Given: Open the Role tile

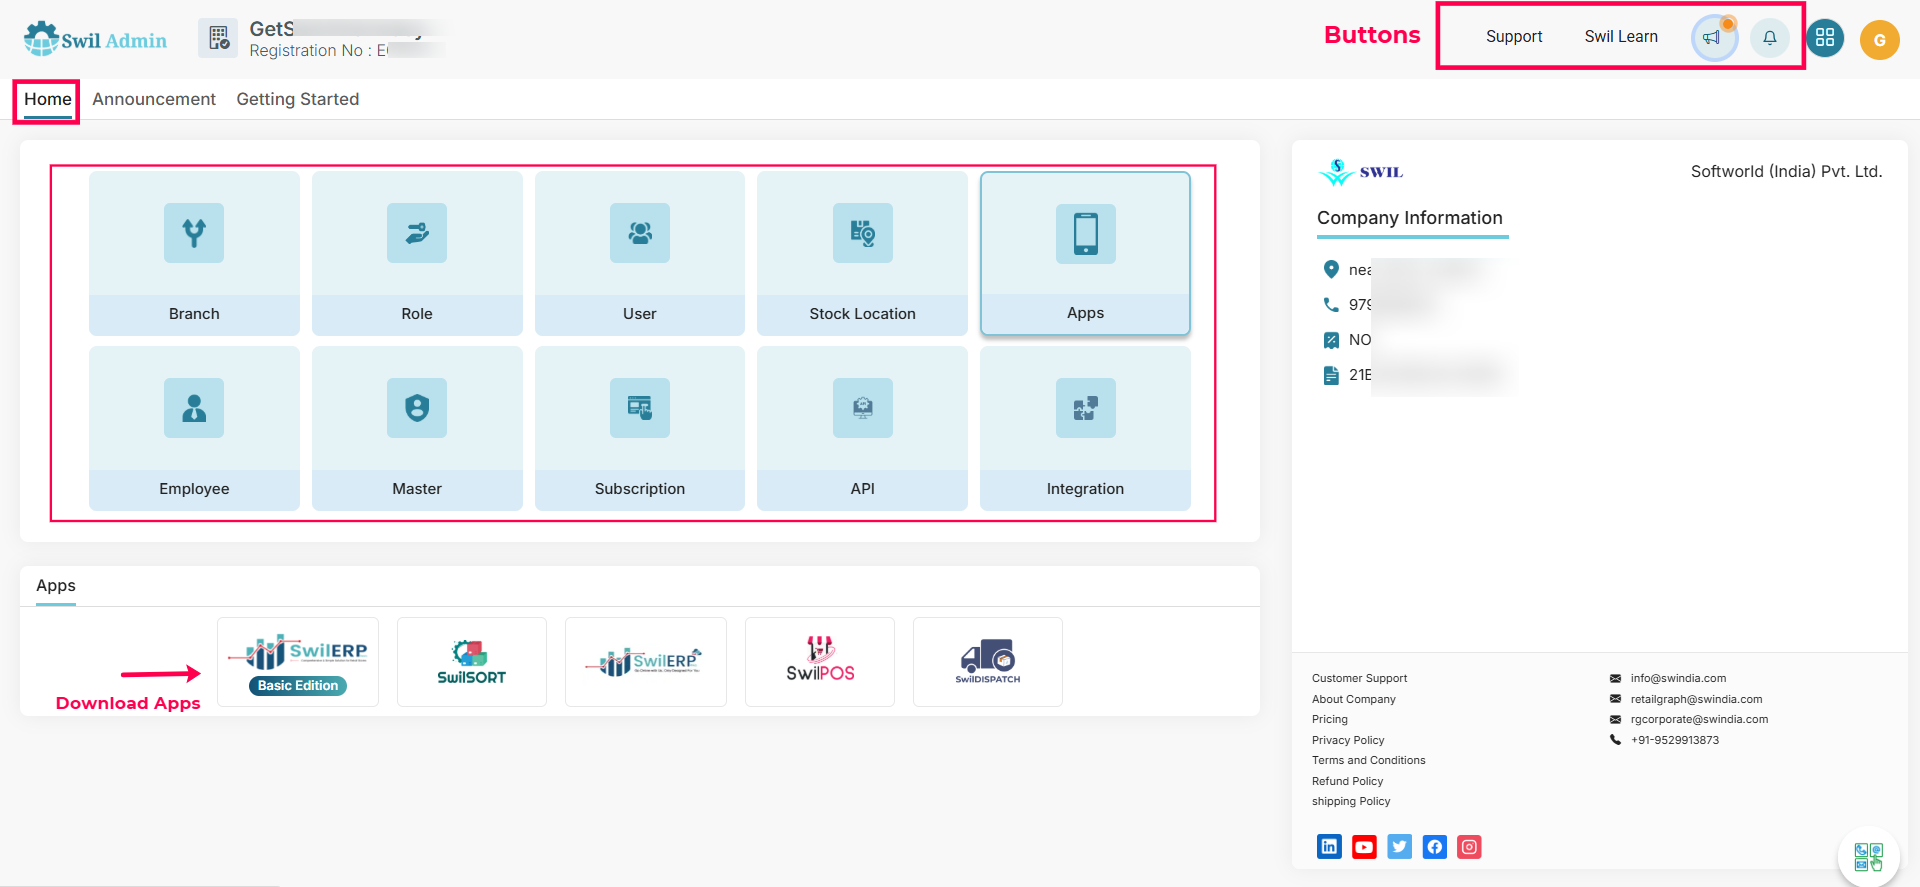Looking at the screenshot, I should 417,253.
